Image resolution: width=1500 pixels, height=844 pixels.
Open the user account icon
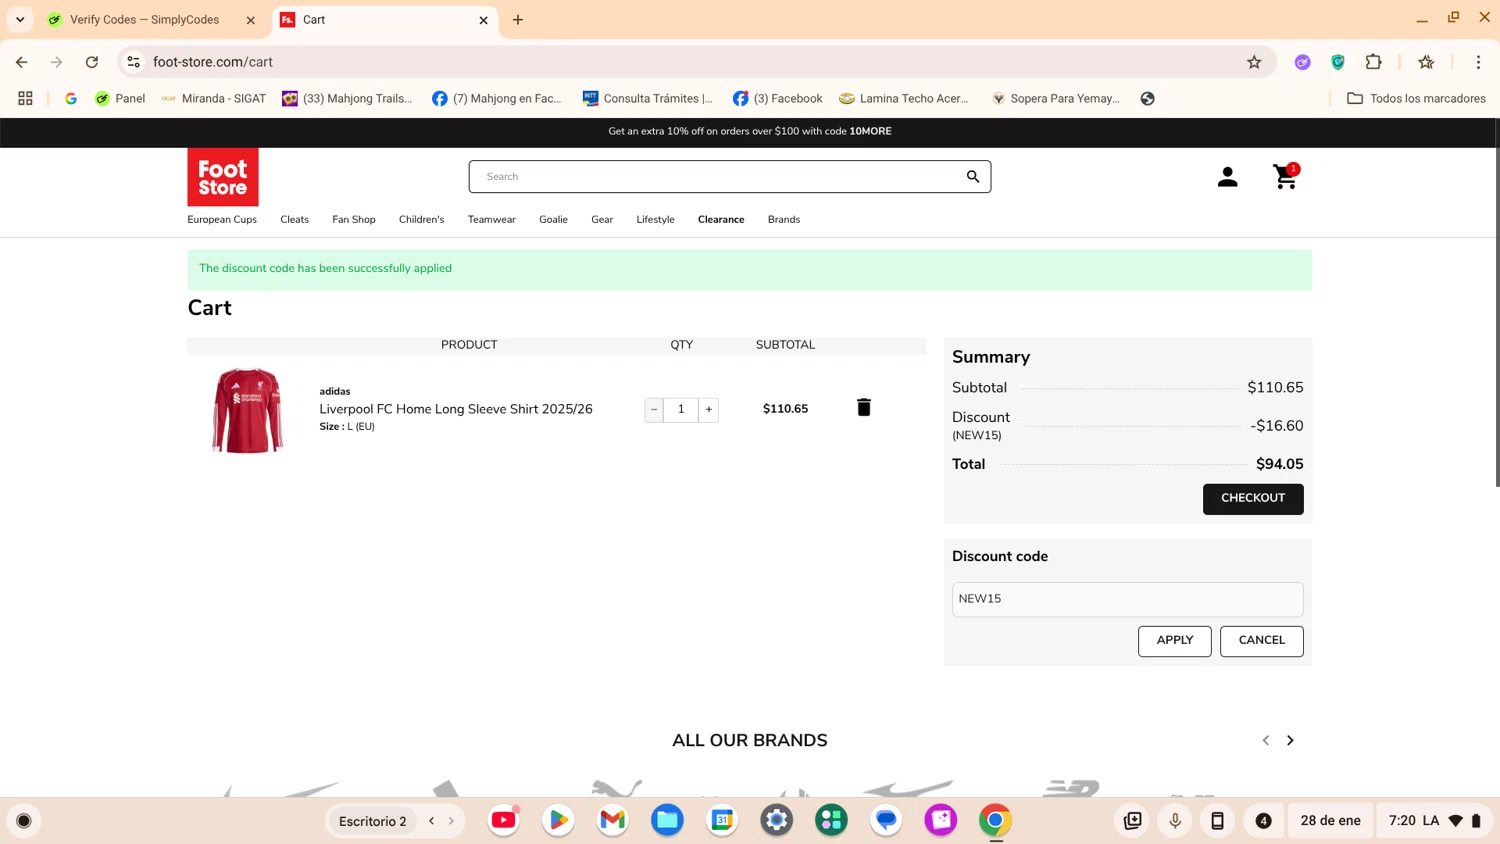(x=1227, y=177)
